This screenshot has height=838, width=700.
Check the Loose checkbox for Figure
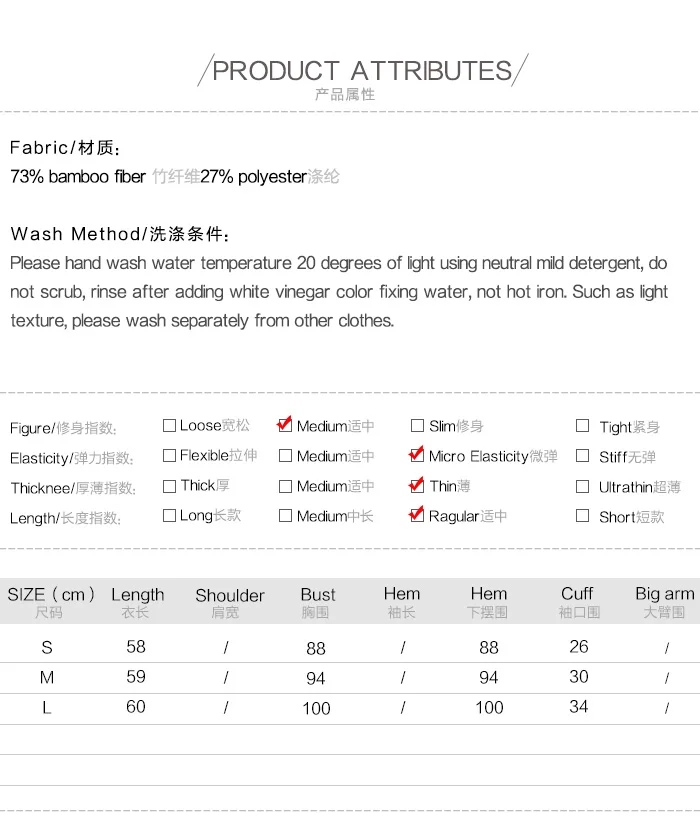(169, 425)
